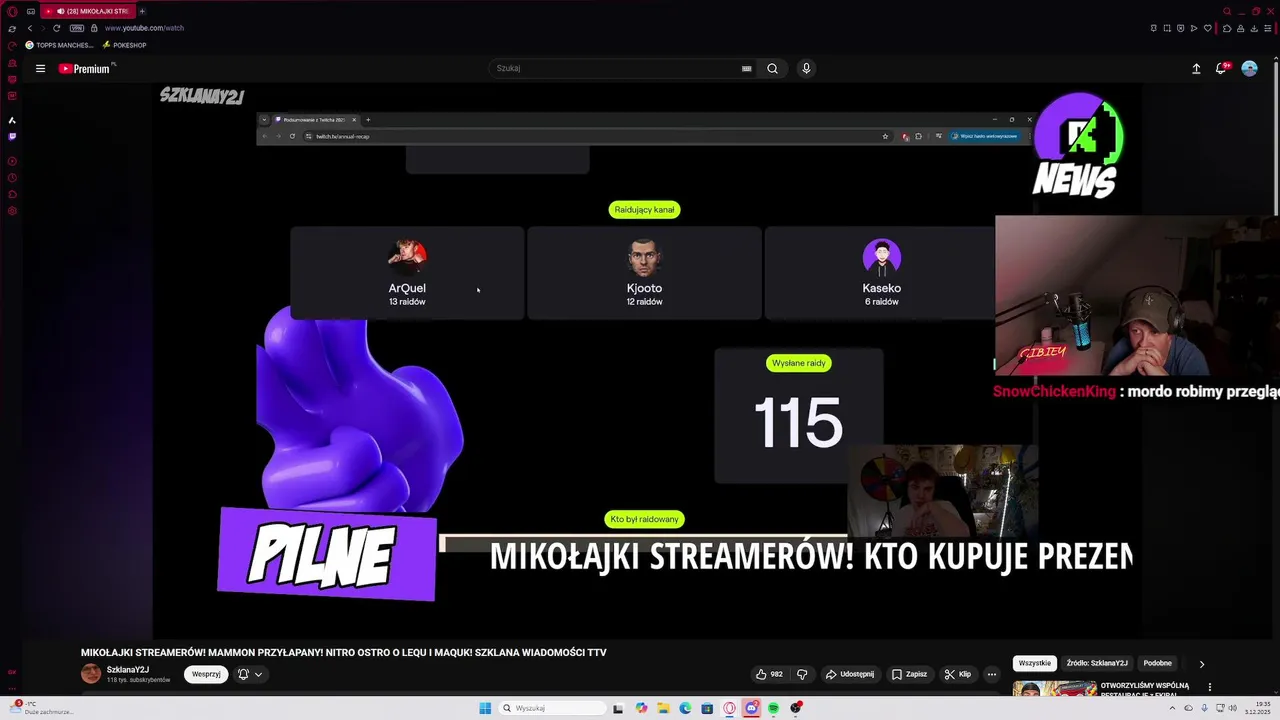
Task: Show hidden system tray icons chevron
Action: (x=1172, y=708)
